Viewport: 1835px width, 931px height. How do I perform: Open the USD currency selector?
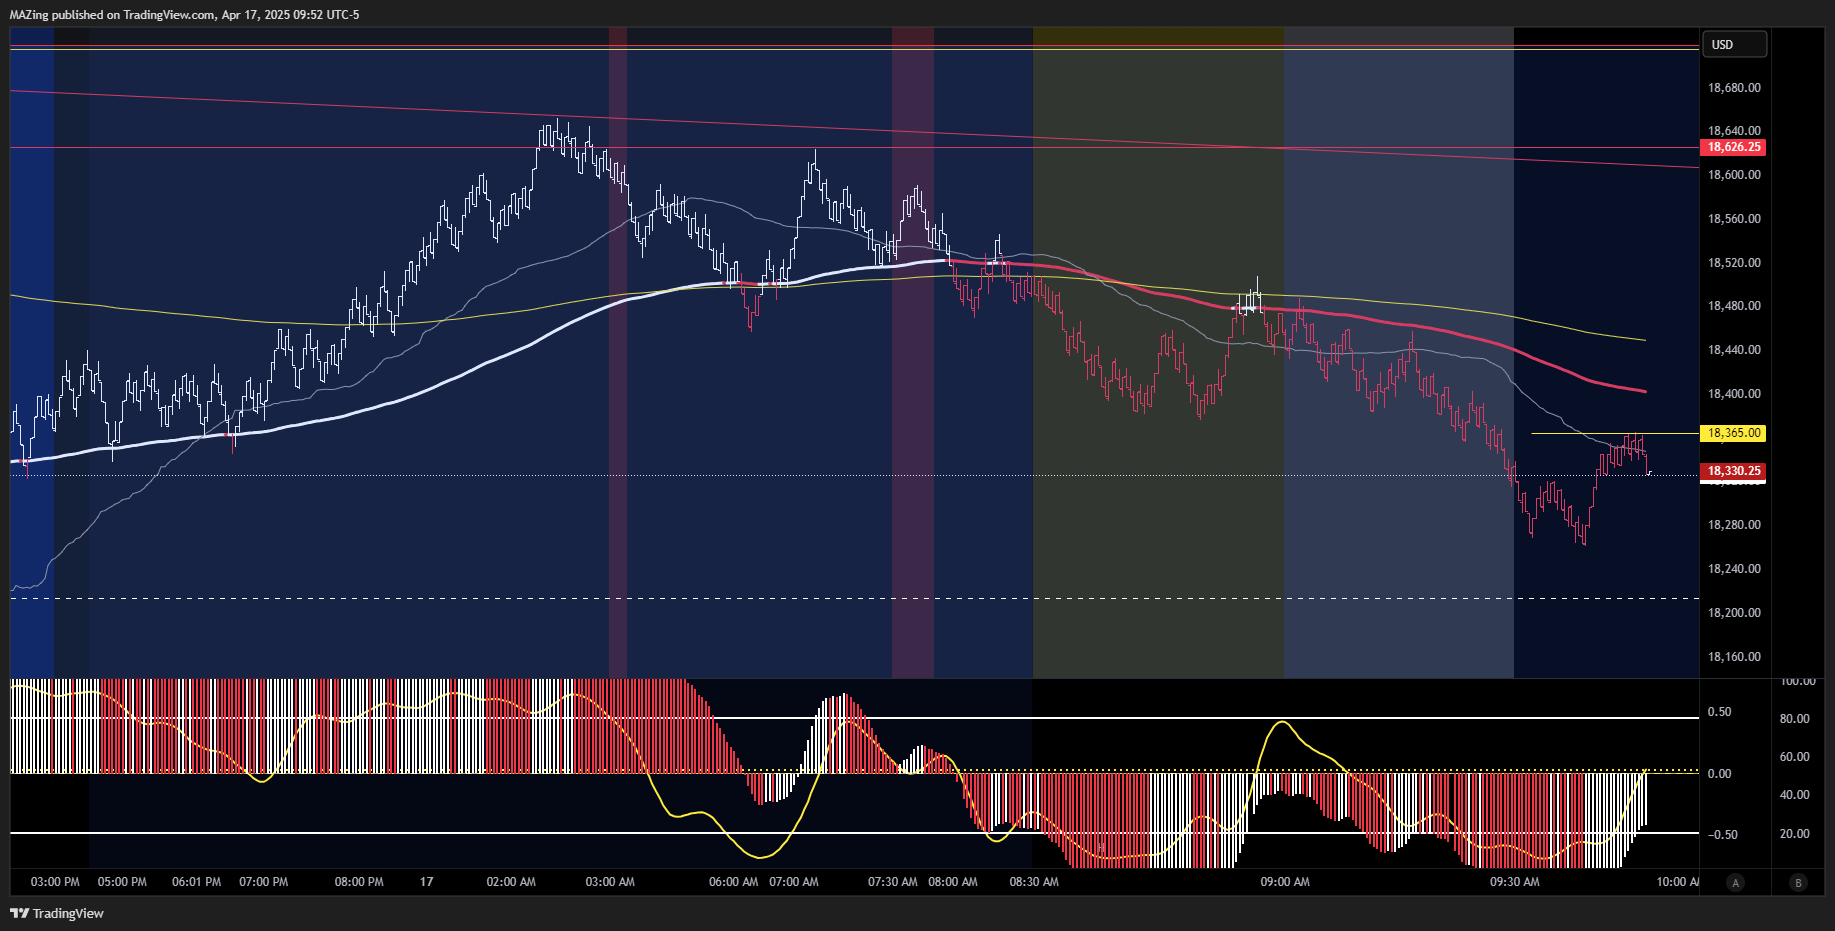[1735, 44]
